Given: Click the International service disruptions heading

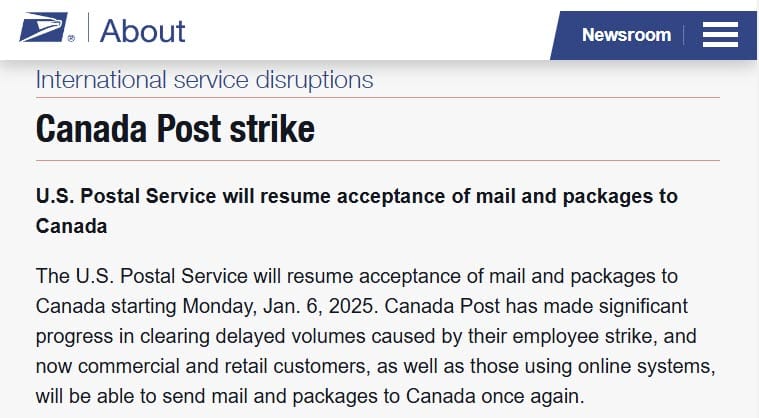Looking at the screenshot, I should [x=204, y=79].
